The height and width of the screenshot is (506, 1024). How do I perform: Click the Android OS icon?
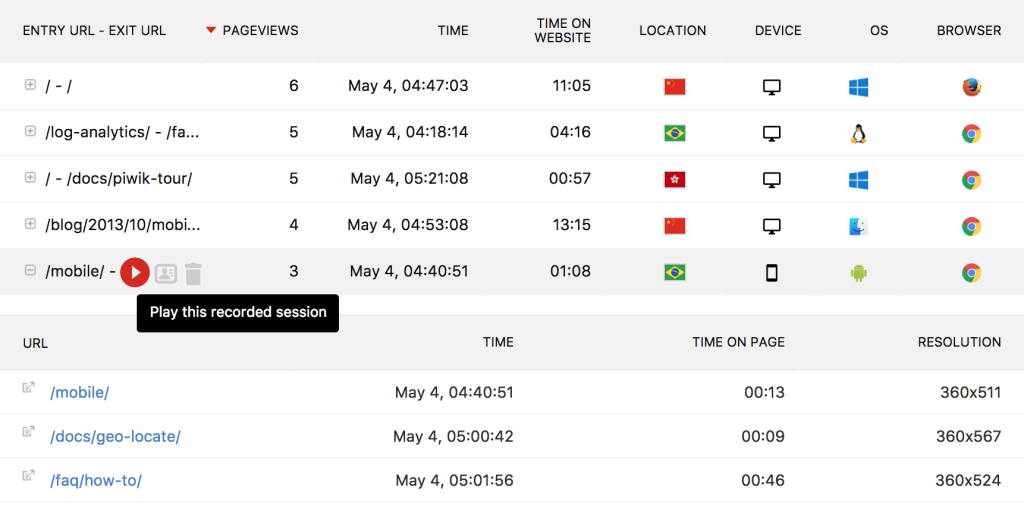[857, 273]
